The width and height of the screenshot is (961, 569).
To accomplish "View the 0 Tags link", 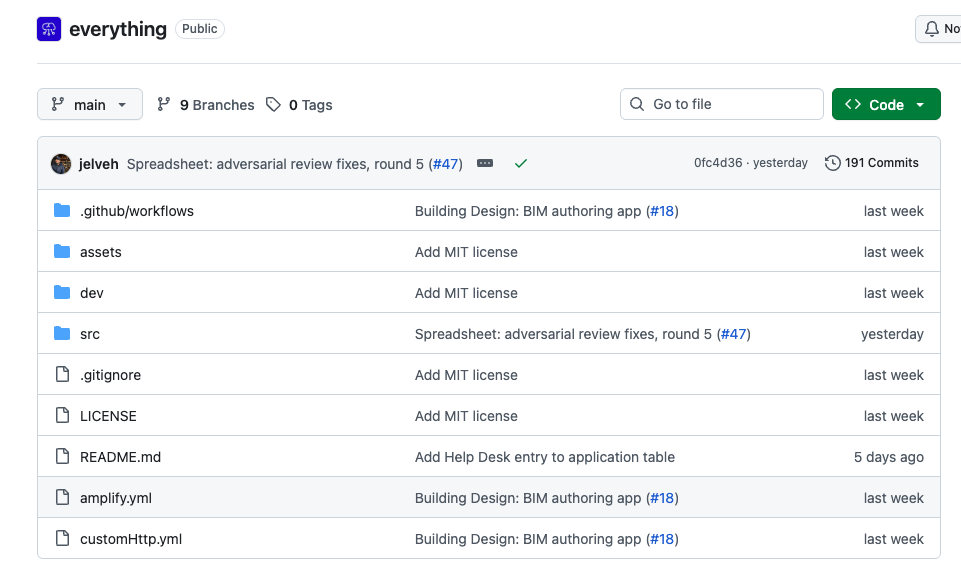I will click(x=299, y=105).
